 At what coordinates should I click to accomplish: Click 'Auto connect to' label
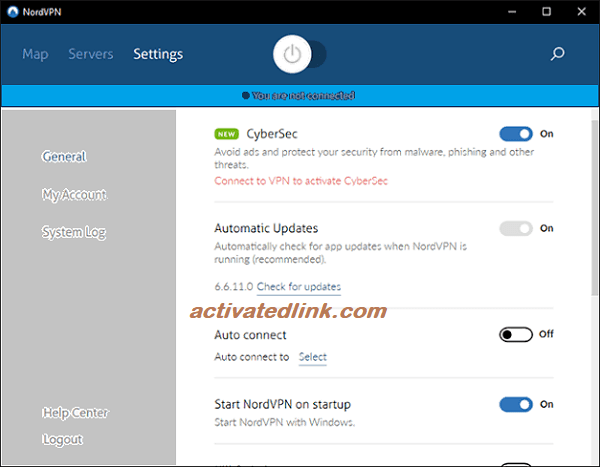[252, 357]
